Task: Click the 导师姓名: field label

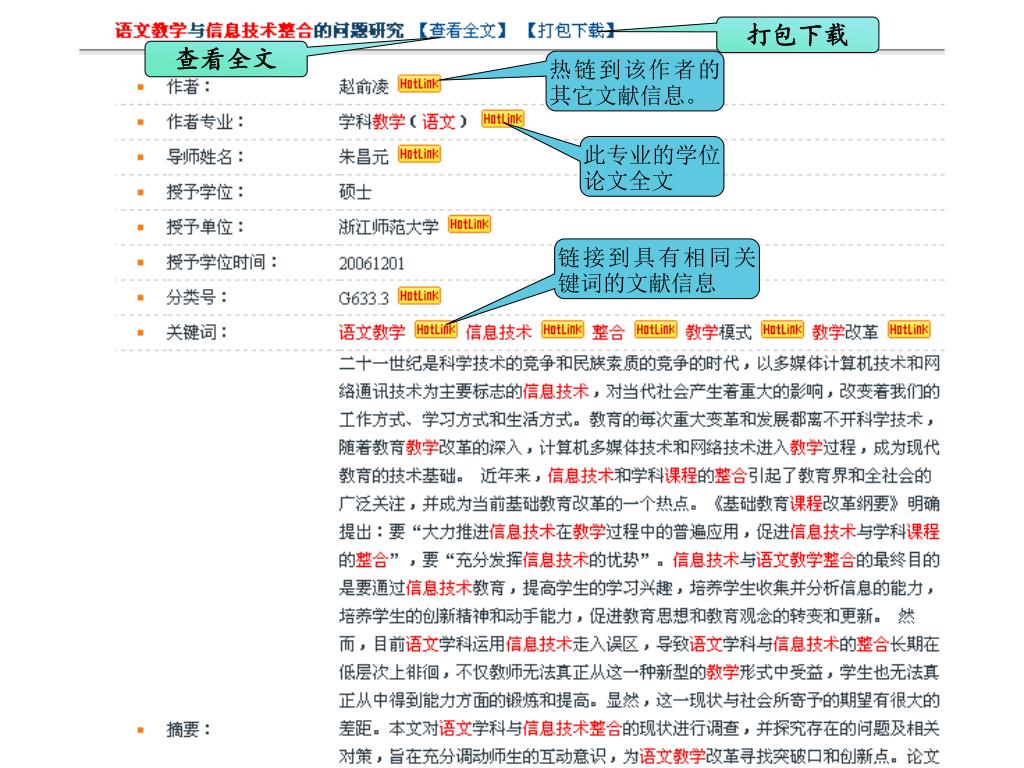Action: [205, 157]
